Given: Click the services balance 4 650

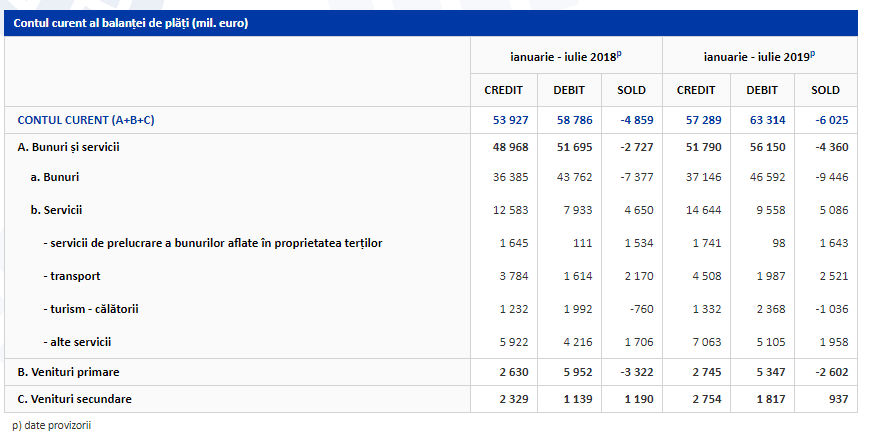Looking at the screenshot, I should [638, 210].
